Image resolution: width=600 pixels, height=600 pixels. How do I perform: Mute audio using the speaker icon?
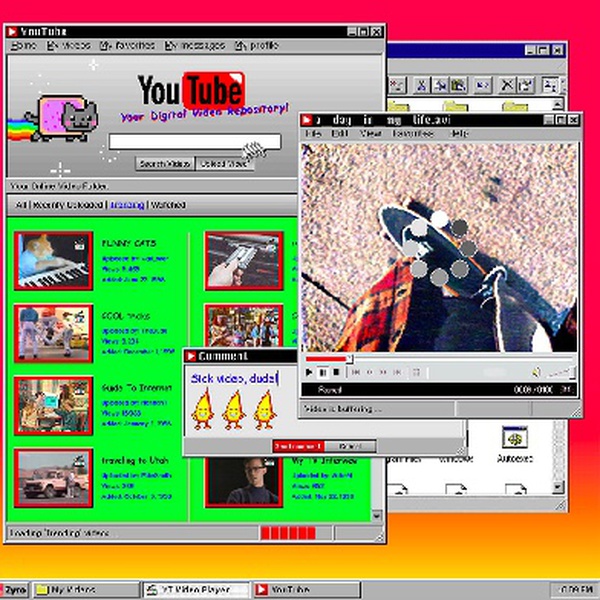pyautogui.click(x=537, y=372)
